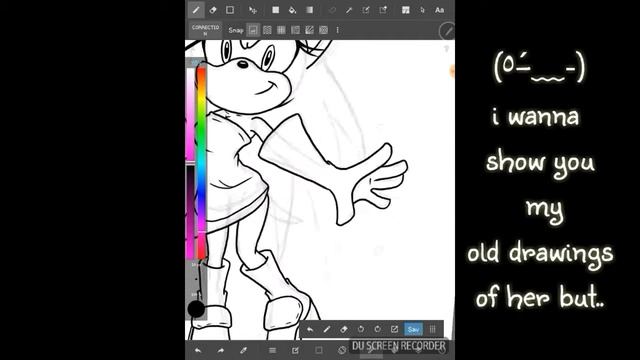Select the Gradient tool
This screenshot has height=360, width=640.
(309, 10)
